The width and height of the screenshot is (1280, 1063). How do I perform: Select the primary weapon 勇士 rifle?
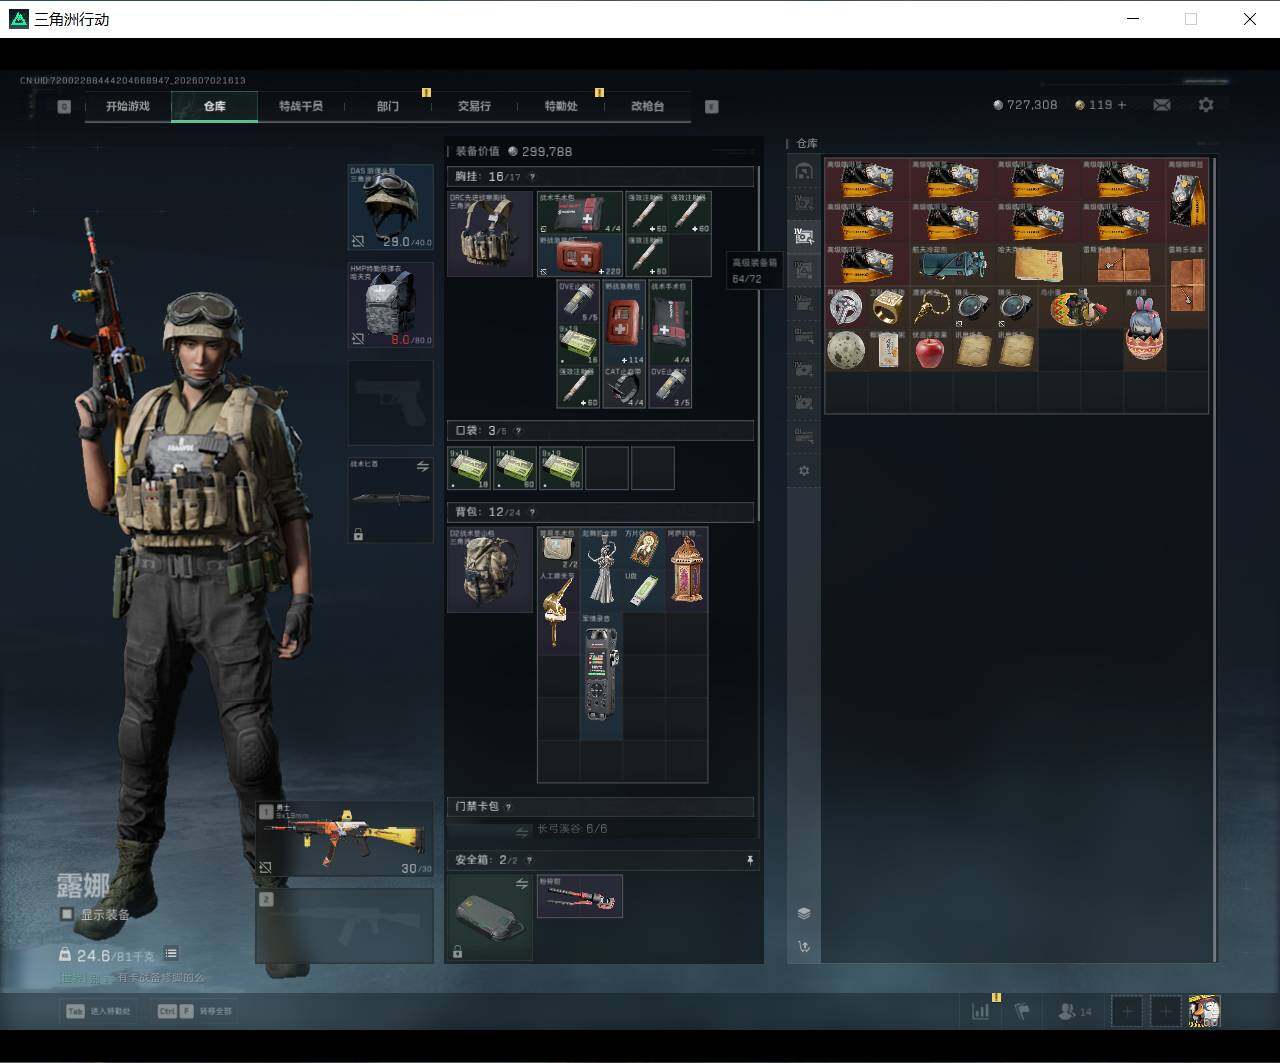pos(345,838)
